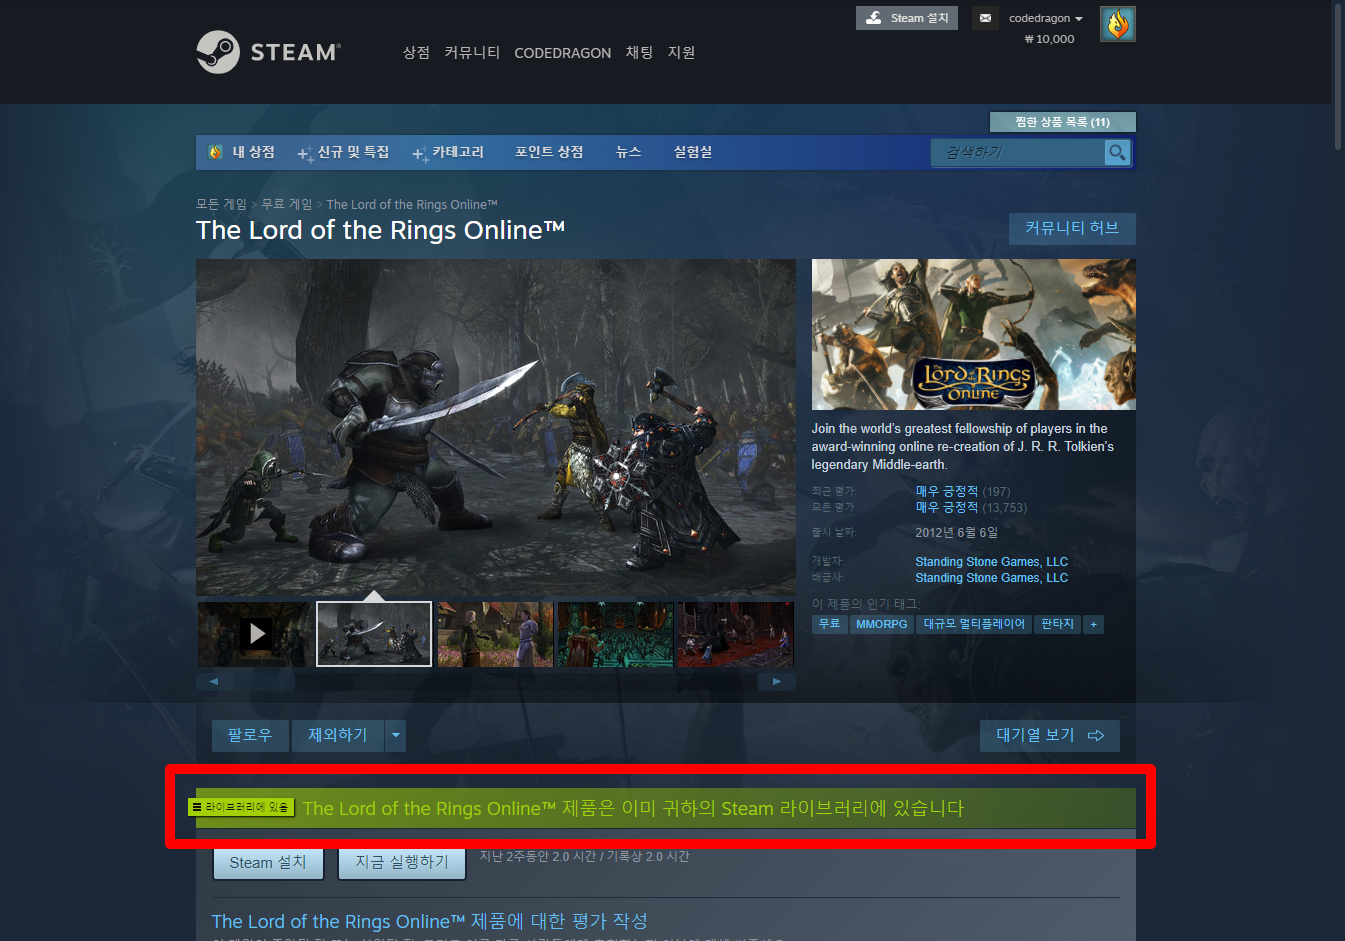Click the thumbnail strip left arrow

pyautogui.click(x=214, y=681)
